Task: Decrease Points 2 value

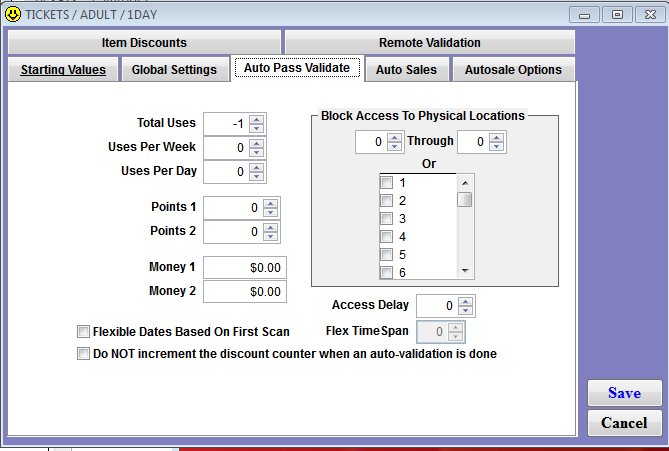Action: tap(271, 236)
